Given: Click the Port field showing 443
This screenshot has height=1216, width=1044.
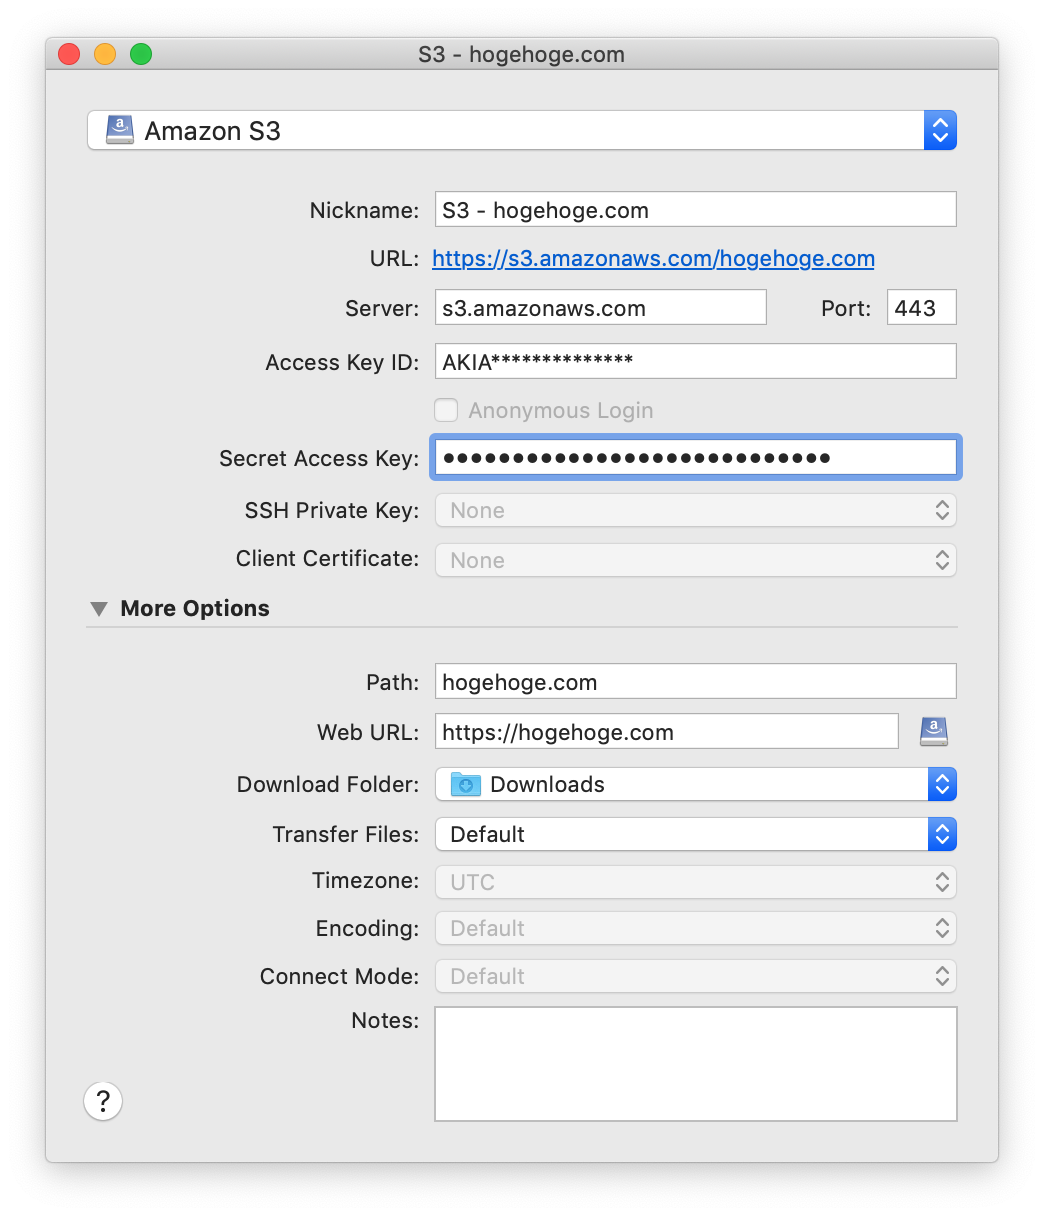Looking at the screenshot, I should coord(922,308).
